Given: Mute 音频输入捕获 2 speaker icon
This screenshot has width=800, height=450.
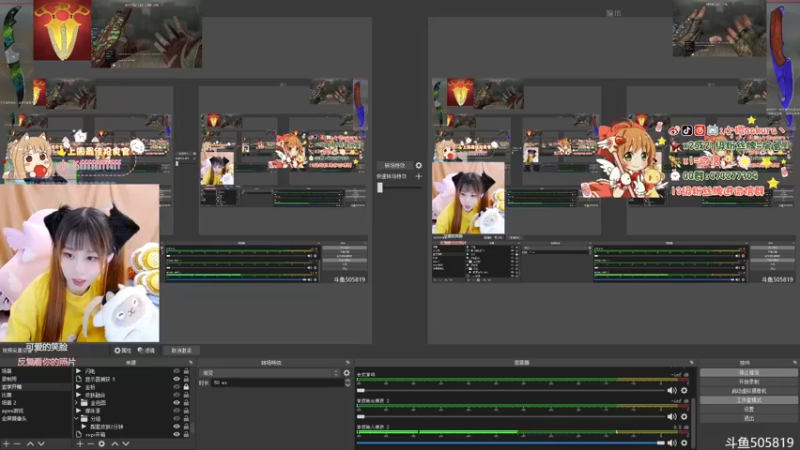Looking at the screenshot, I should coord(672,443).
